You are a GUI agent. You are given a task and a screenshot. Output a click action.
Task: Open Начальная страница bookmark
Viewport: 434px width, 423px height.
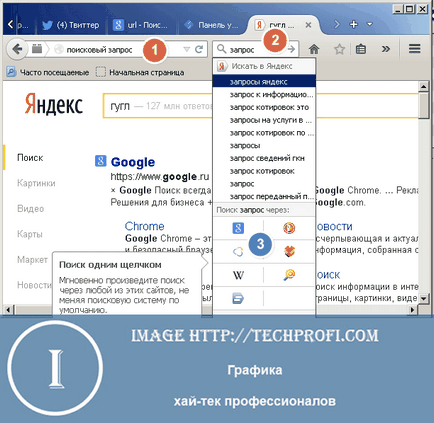point(140,72)
